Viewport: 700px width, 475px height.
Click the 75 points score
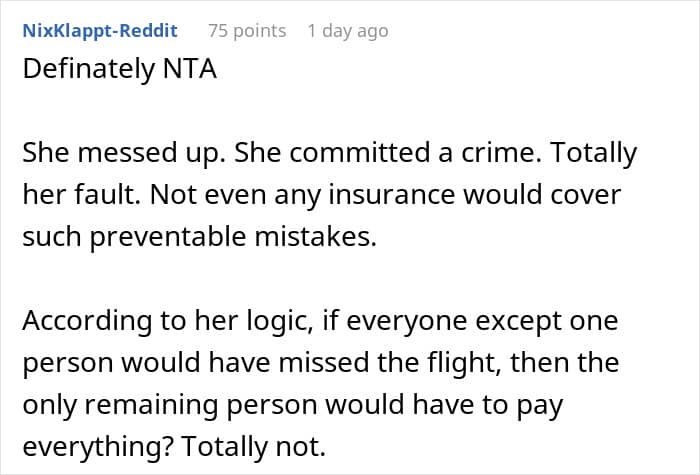pyautogui.click(x=246, y=31)
